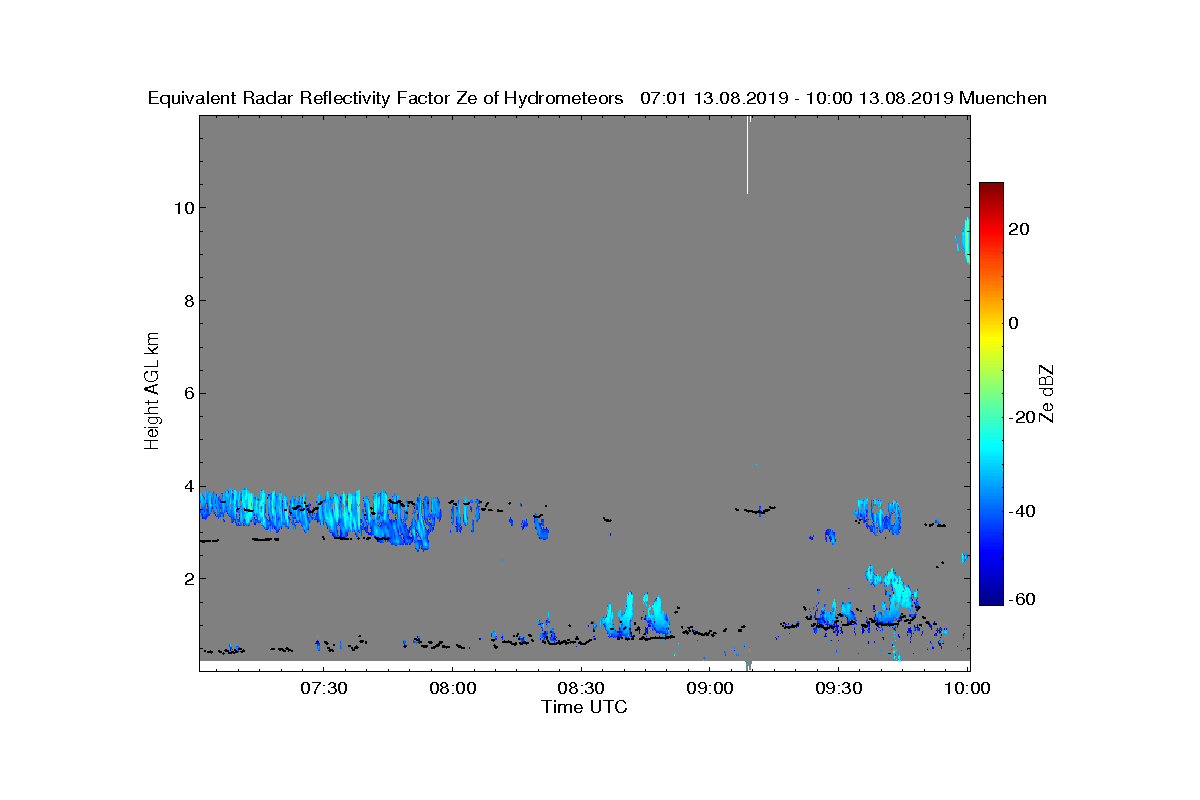Click the Height AGL km axis title

(152, 392)
